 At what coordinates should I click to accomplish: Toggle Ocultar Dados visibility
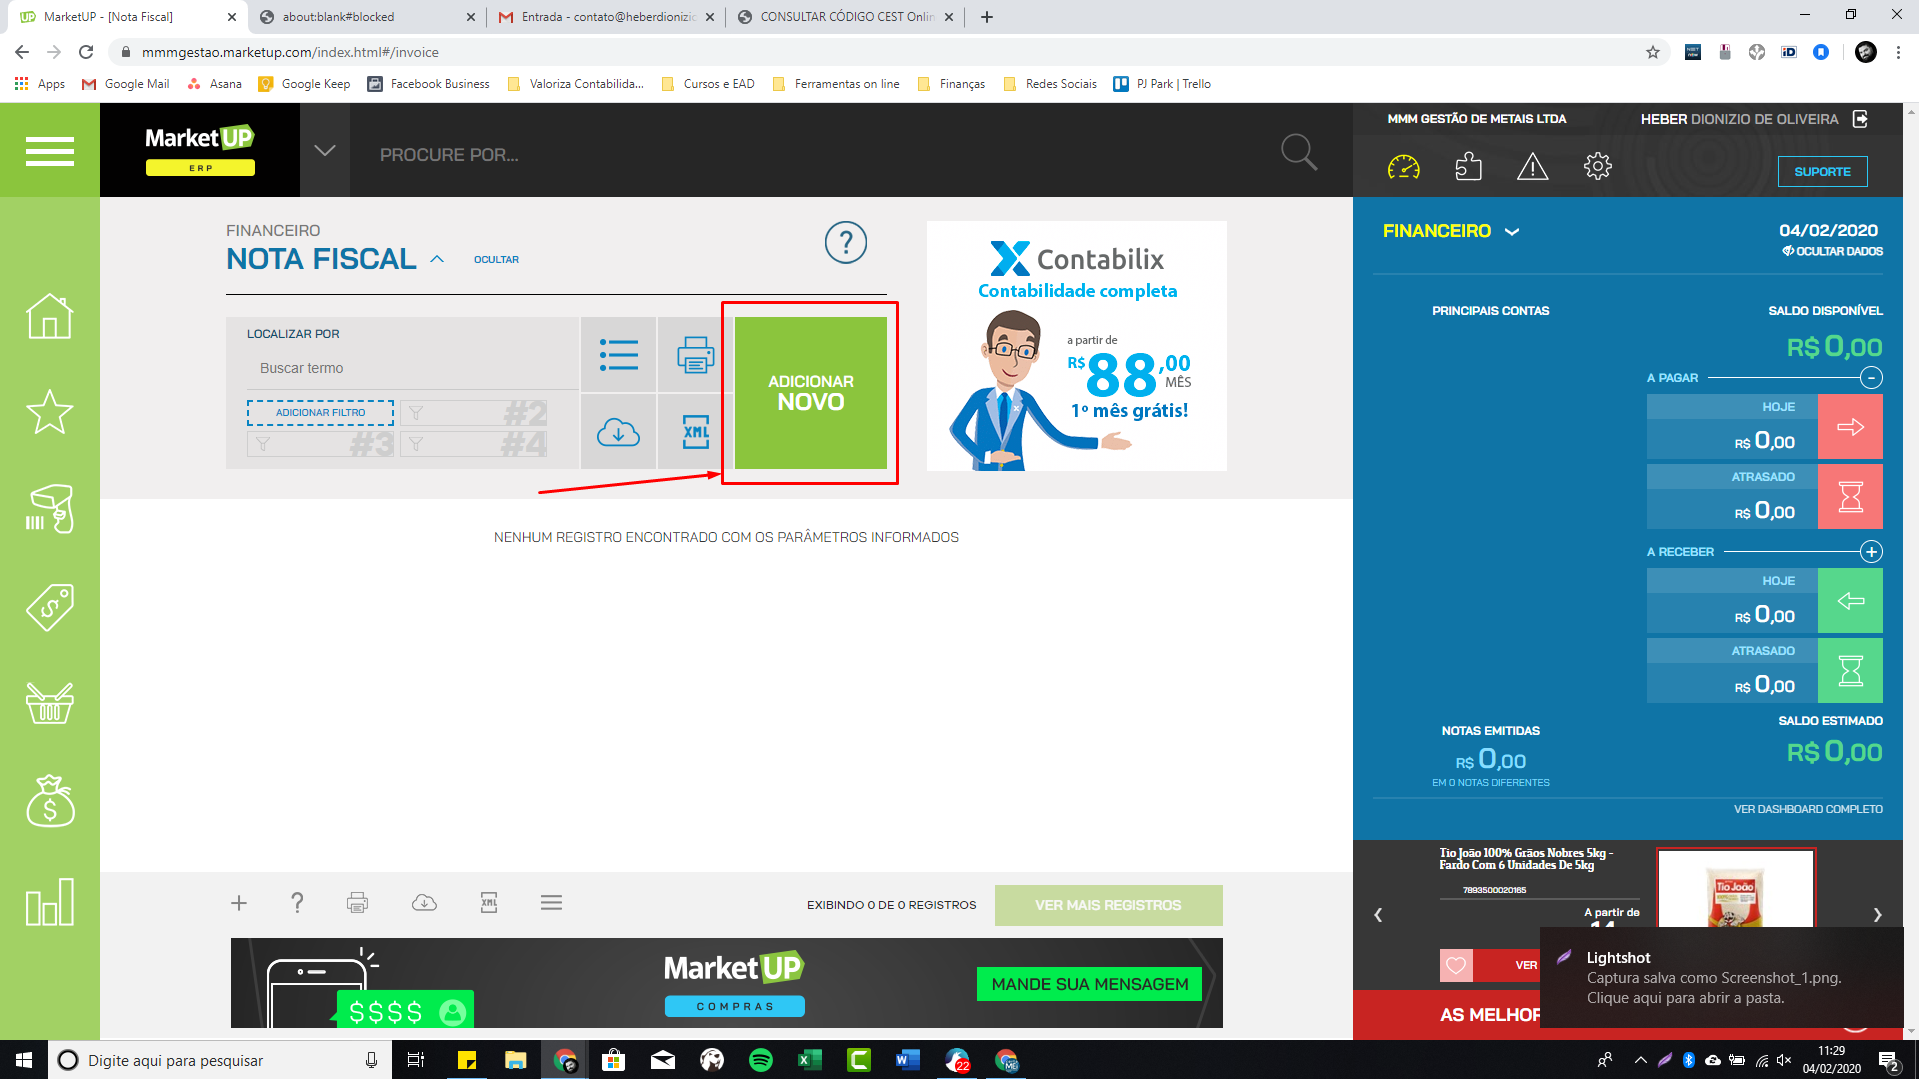pos(1832,251)
